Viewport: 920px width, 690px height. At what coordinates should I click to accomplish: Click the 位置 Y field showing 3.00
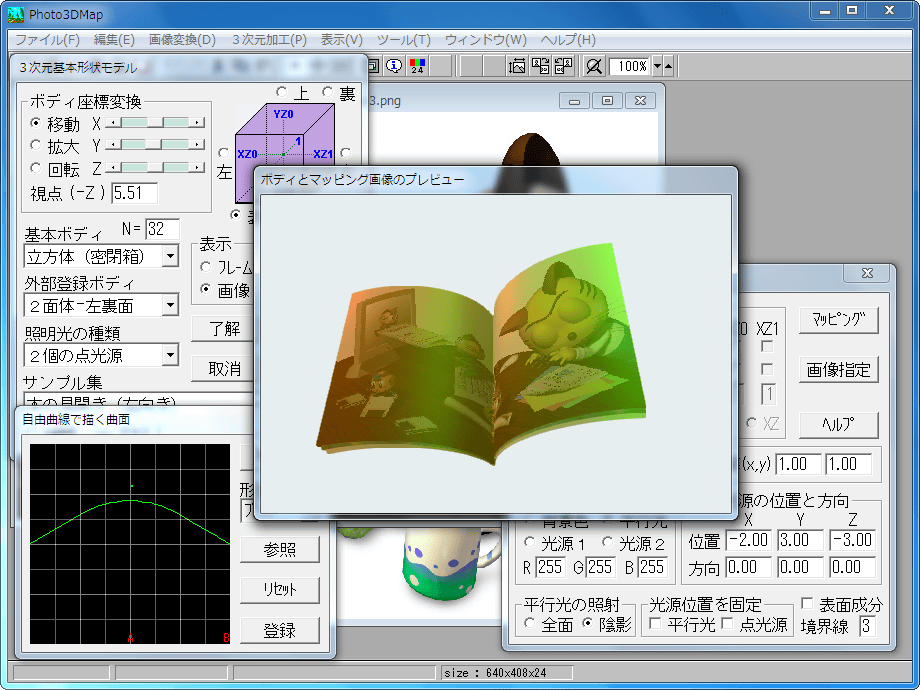800,540
